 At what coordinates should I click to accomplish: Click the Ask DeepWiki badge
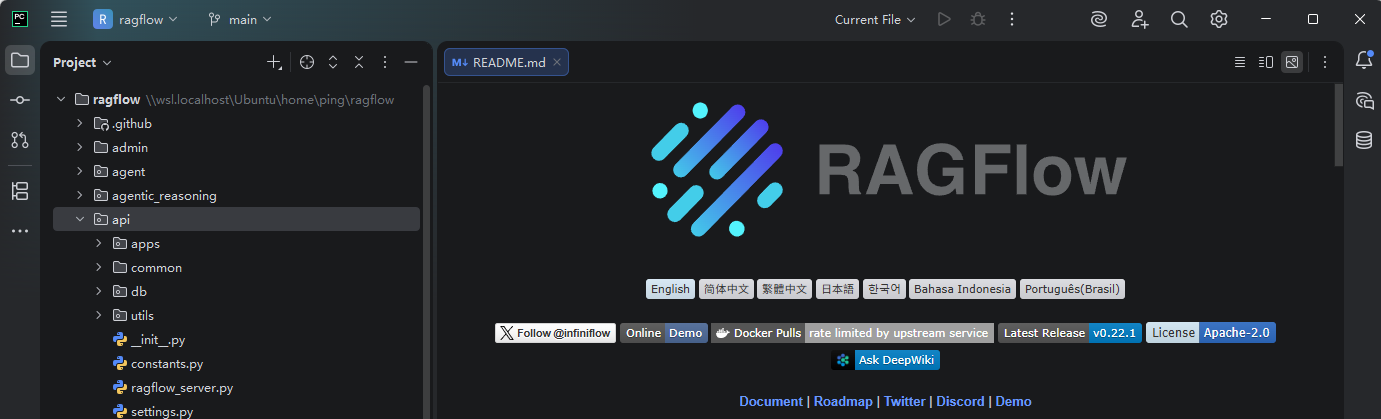click(885, 359)
